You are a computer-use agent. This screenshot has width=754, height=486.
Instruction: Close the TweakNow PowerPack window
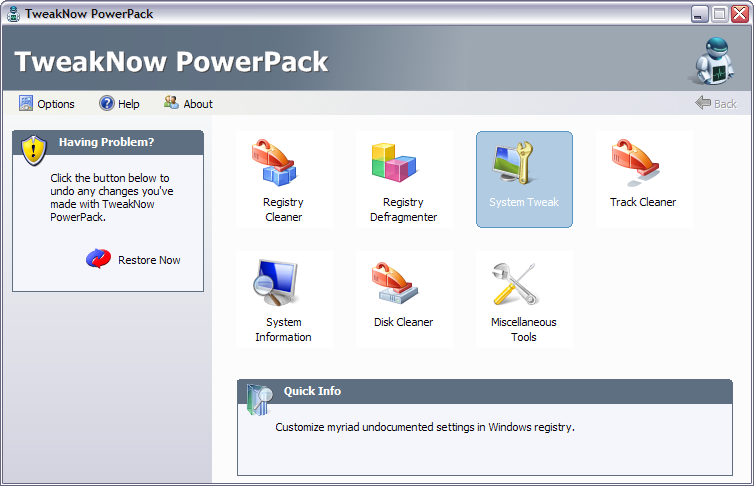point(740,14)
